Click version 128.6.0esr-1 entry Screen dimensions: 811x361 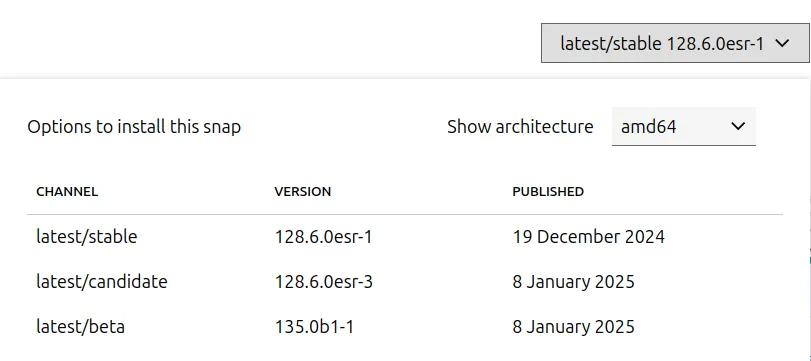pyautogui.click(x=323, y=237)
